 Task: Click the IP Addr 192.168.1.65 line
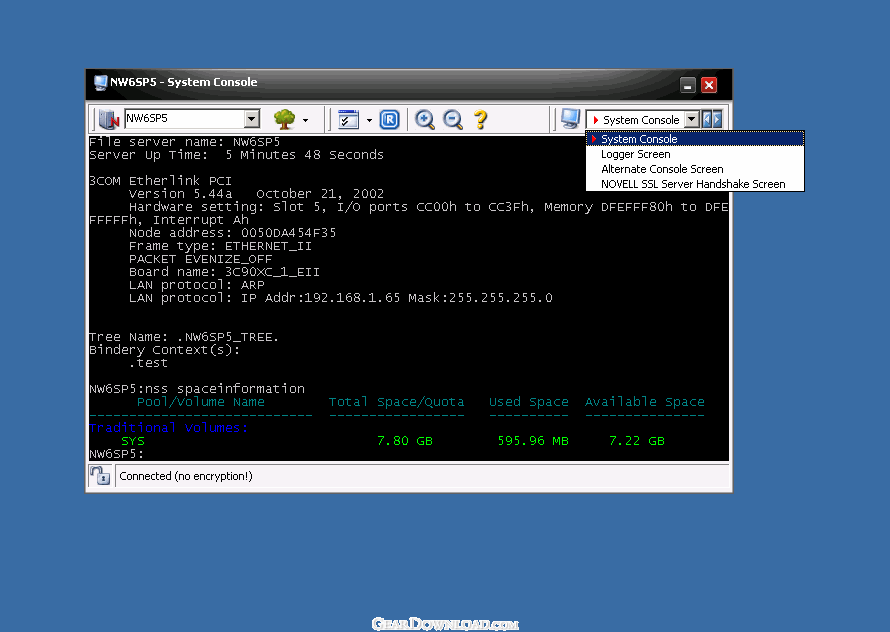341,298
